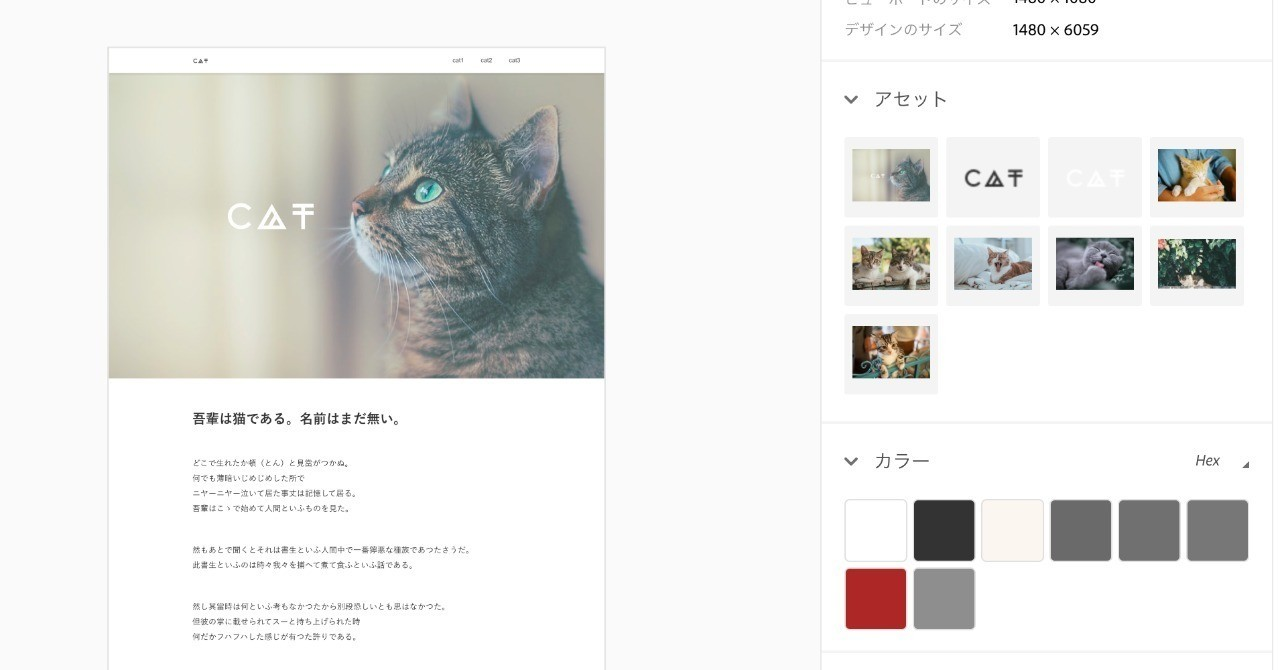Select the tabby kitten close-up asset
This screenshot has height=670, width=1280.
[x=891, y=353]
